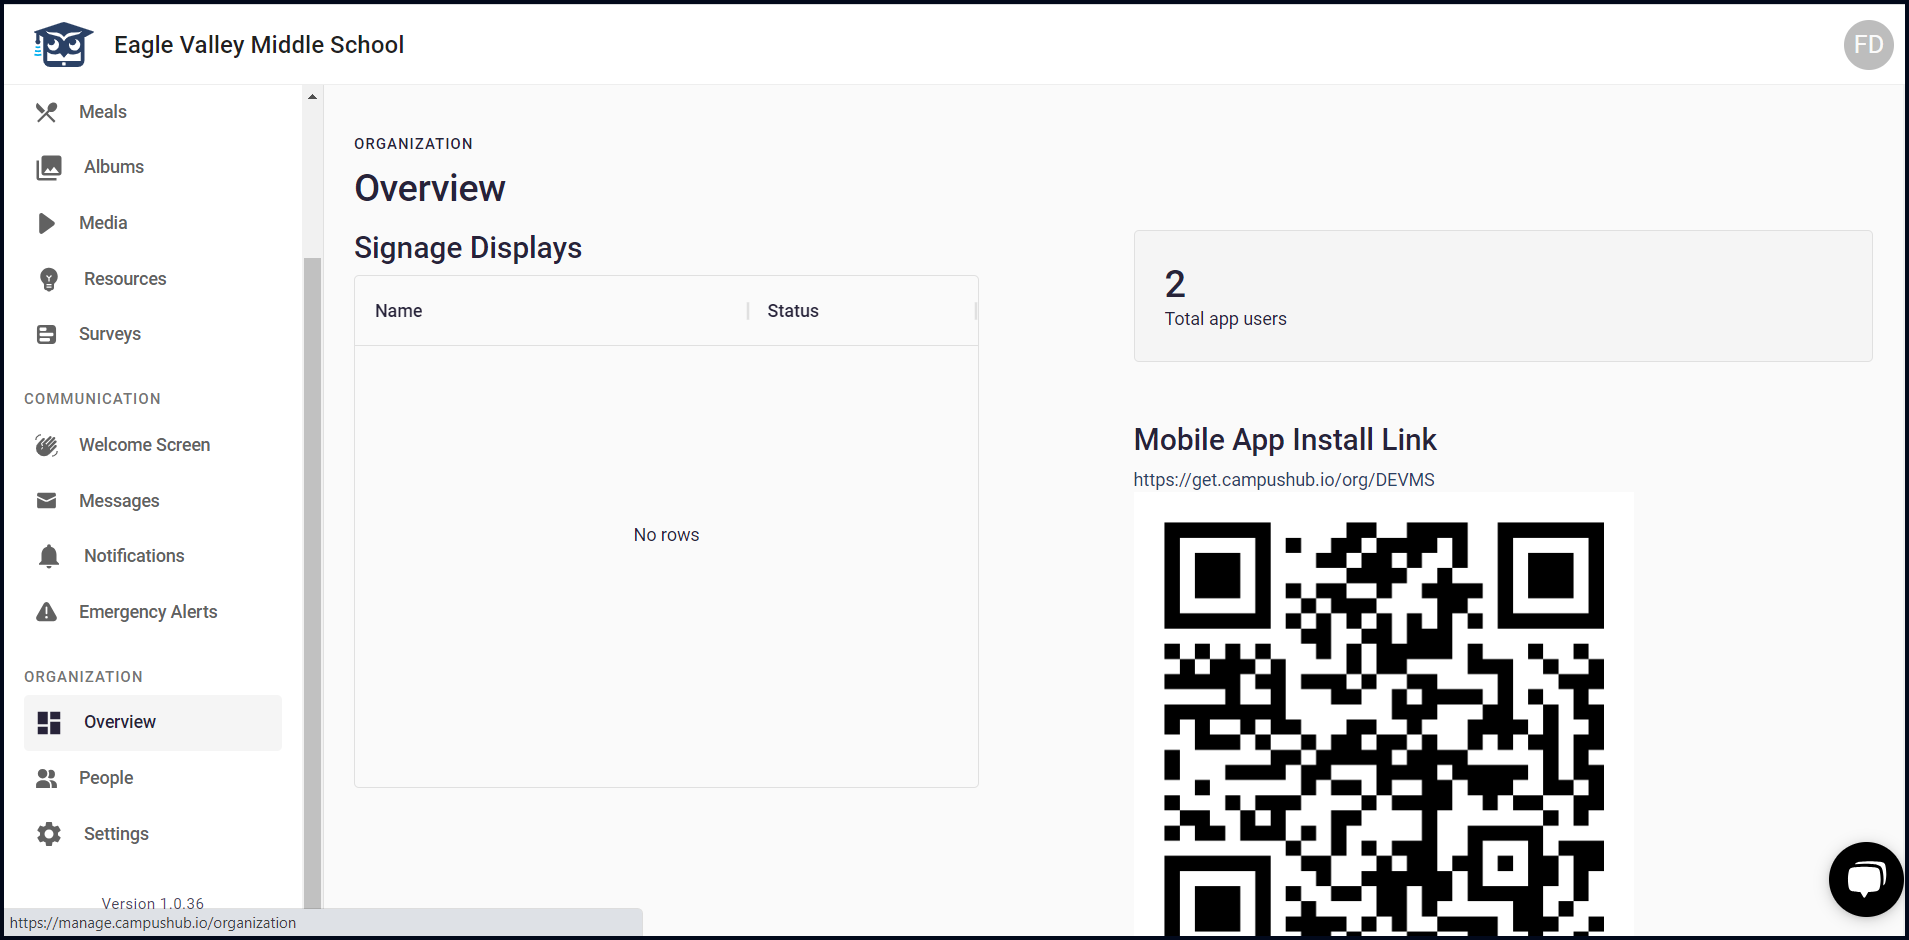Click the Emergency Alerts warning triangle icon
This screenshot has width=1909, height=940.
(47, 612)
